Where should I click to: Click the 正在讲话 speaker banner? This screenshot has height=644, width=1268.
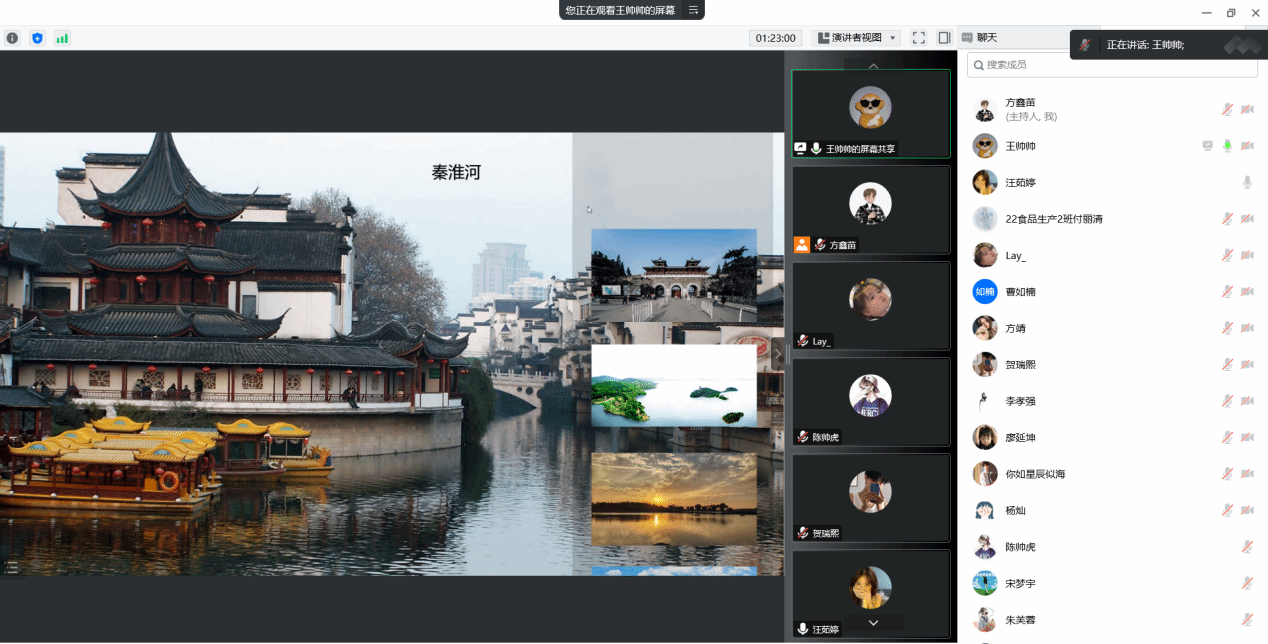coord(1145,45)
